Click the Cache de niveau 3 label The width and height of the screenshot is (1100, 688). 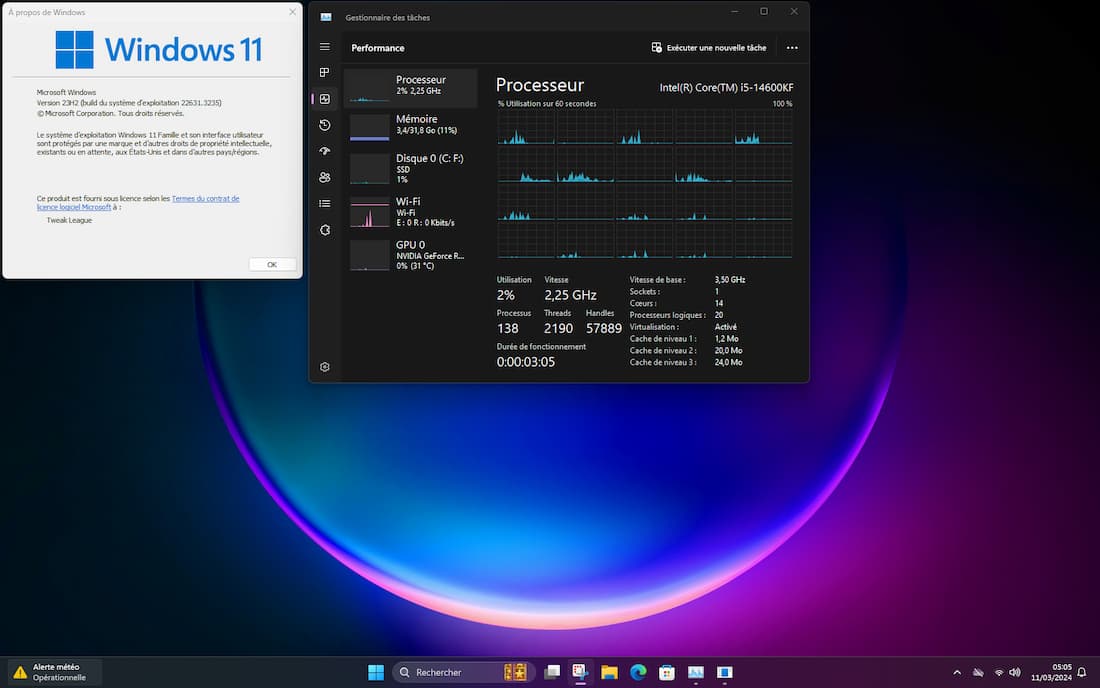tap(663, 363)
